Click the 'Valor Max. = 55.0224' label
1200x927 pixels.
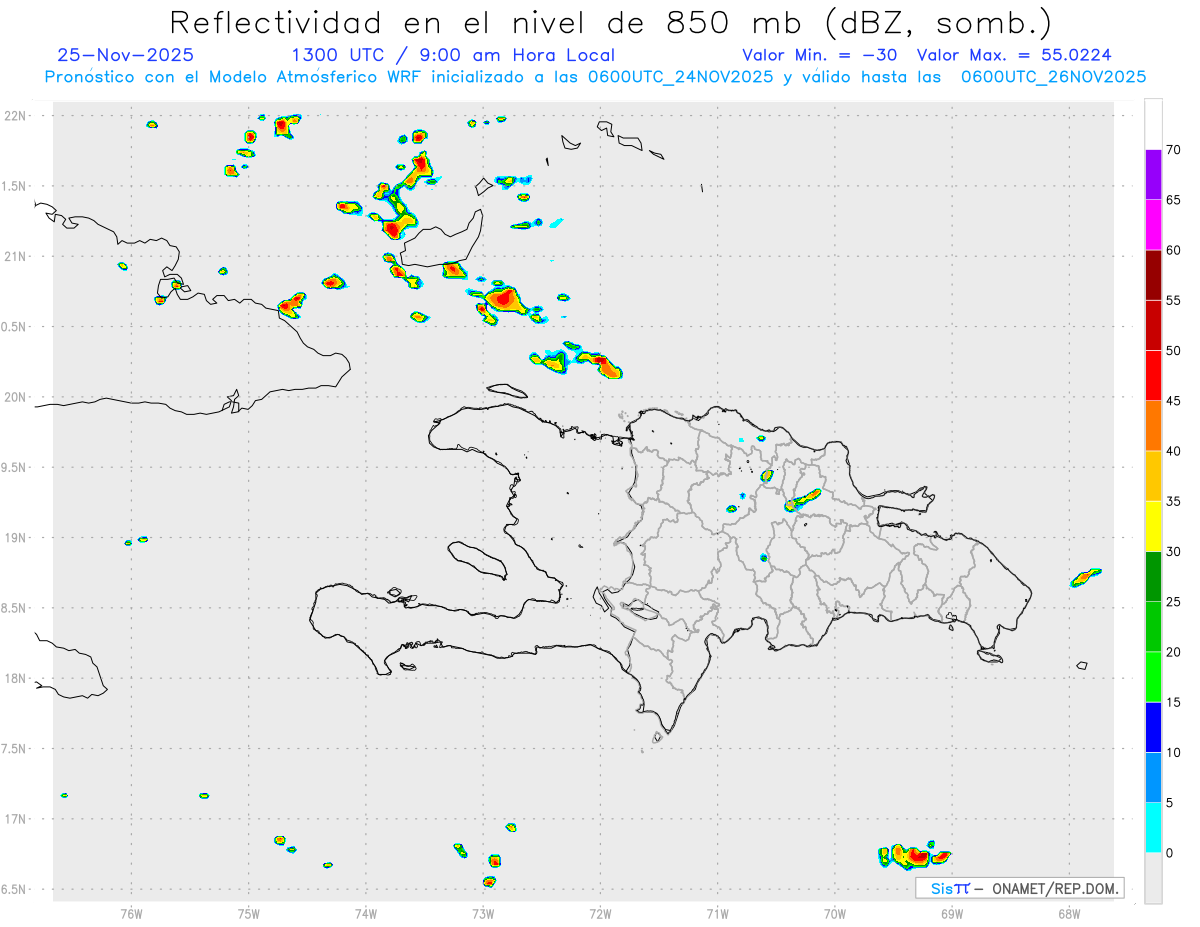[1014, 55]
